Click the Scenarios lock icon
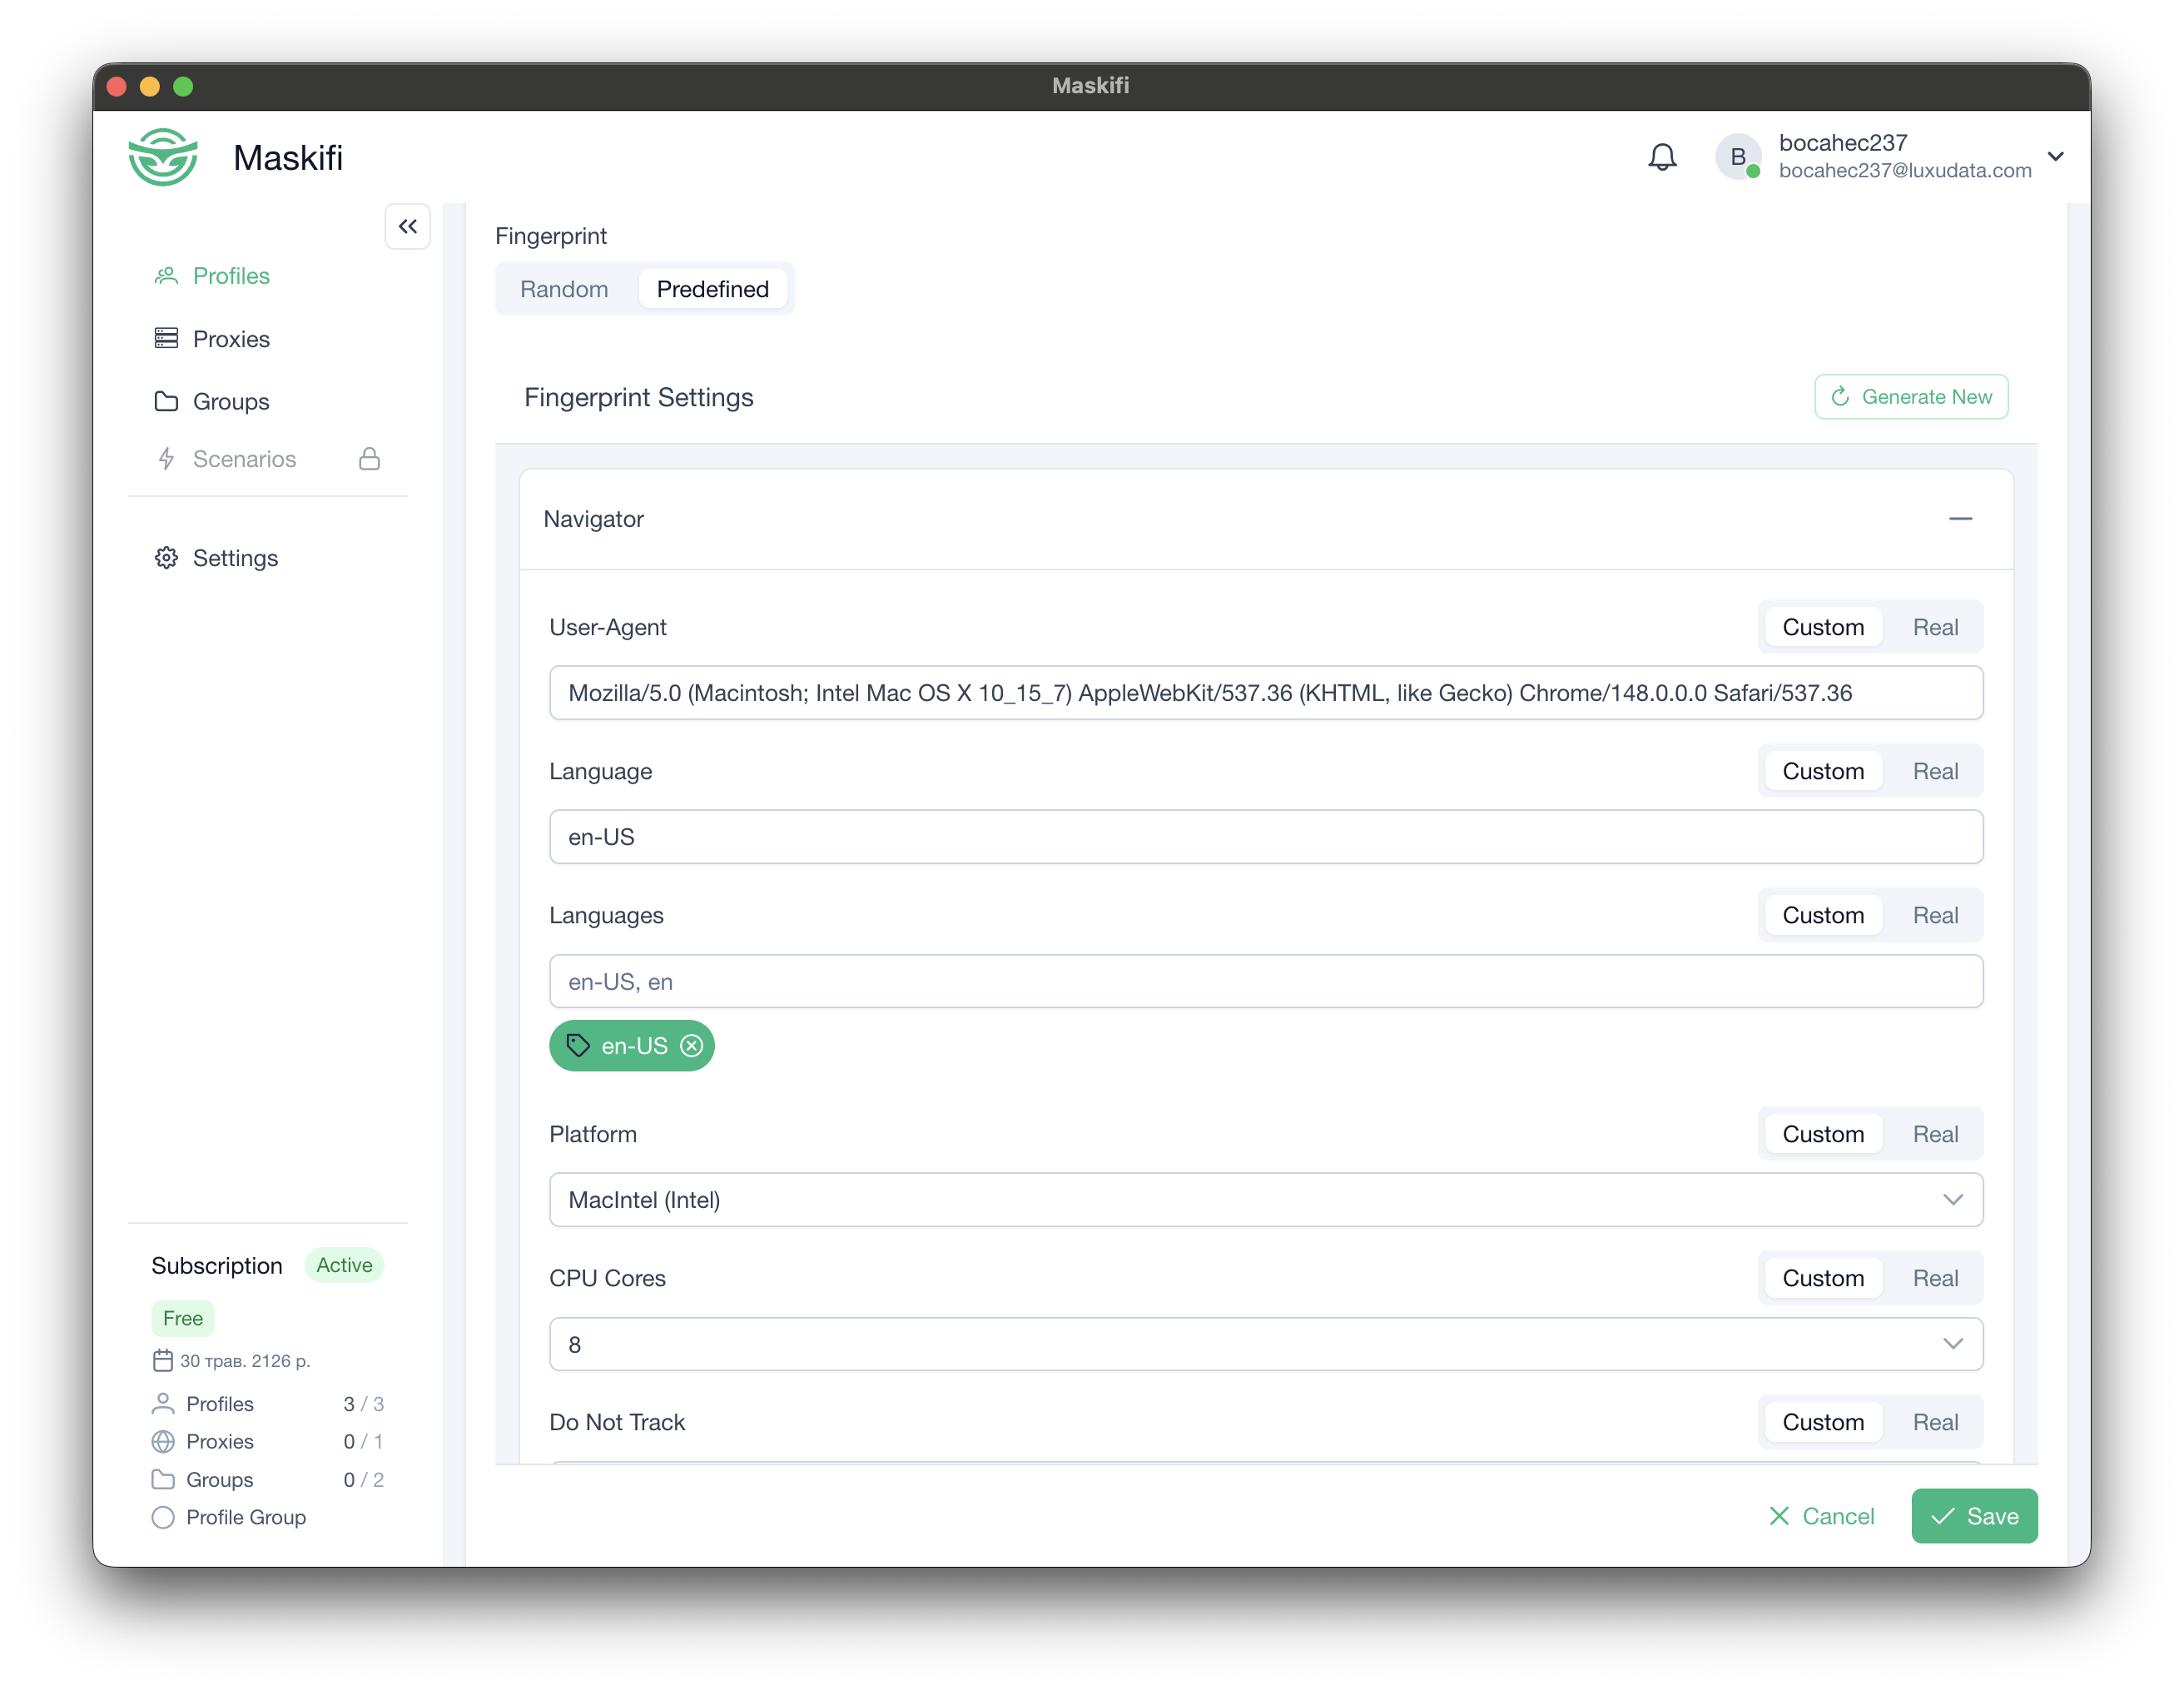The image size is (2184, 1690). [x=370, y=459]
